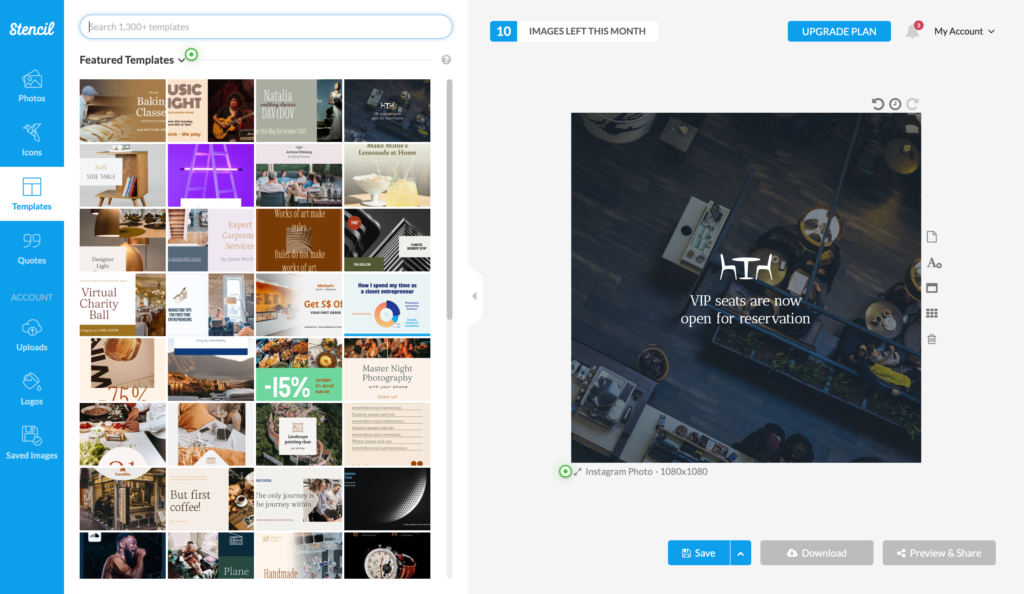Open the Photos panel in sidebar
The image size is (1024, 594).
click(x=31, y=86)
